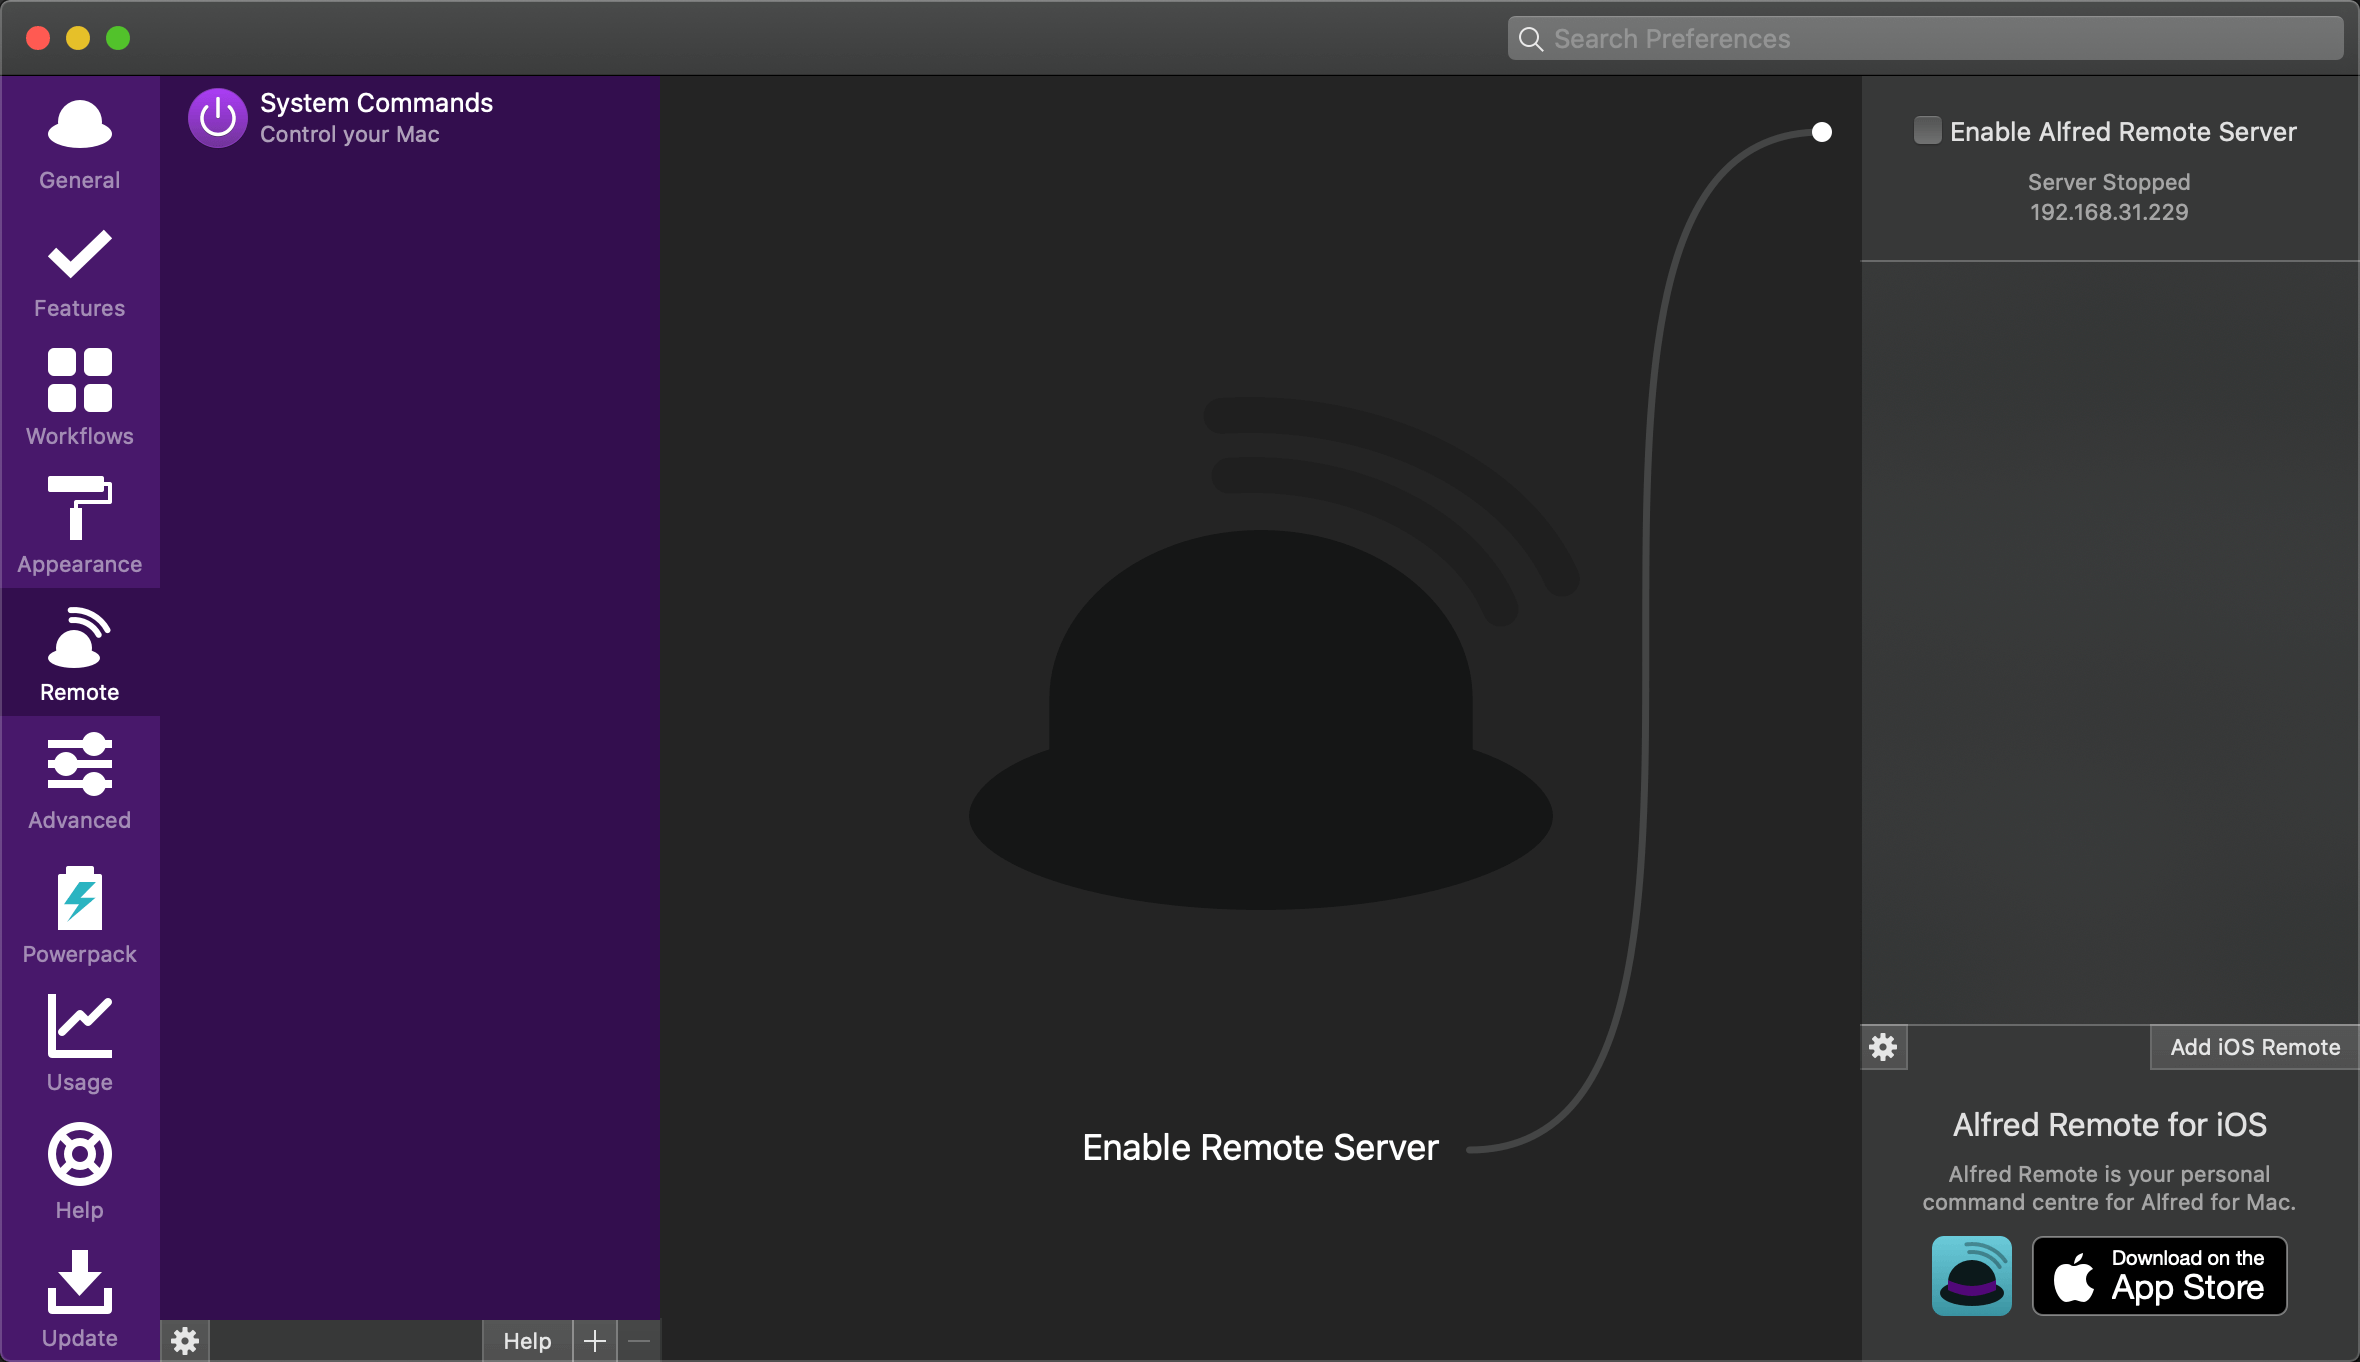Click Add iOS Remote button

pos(2254,1047)
